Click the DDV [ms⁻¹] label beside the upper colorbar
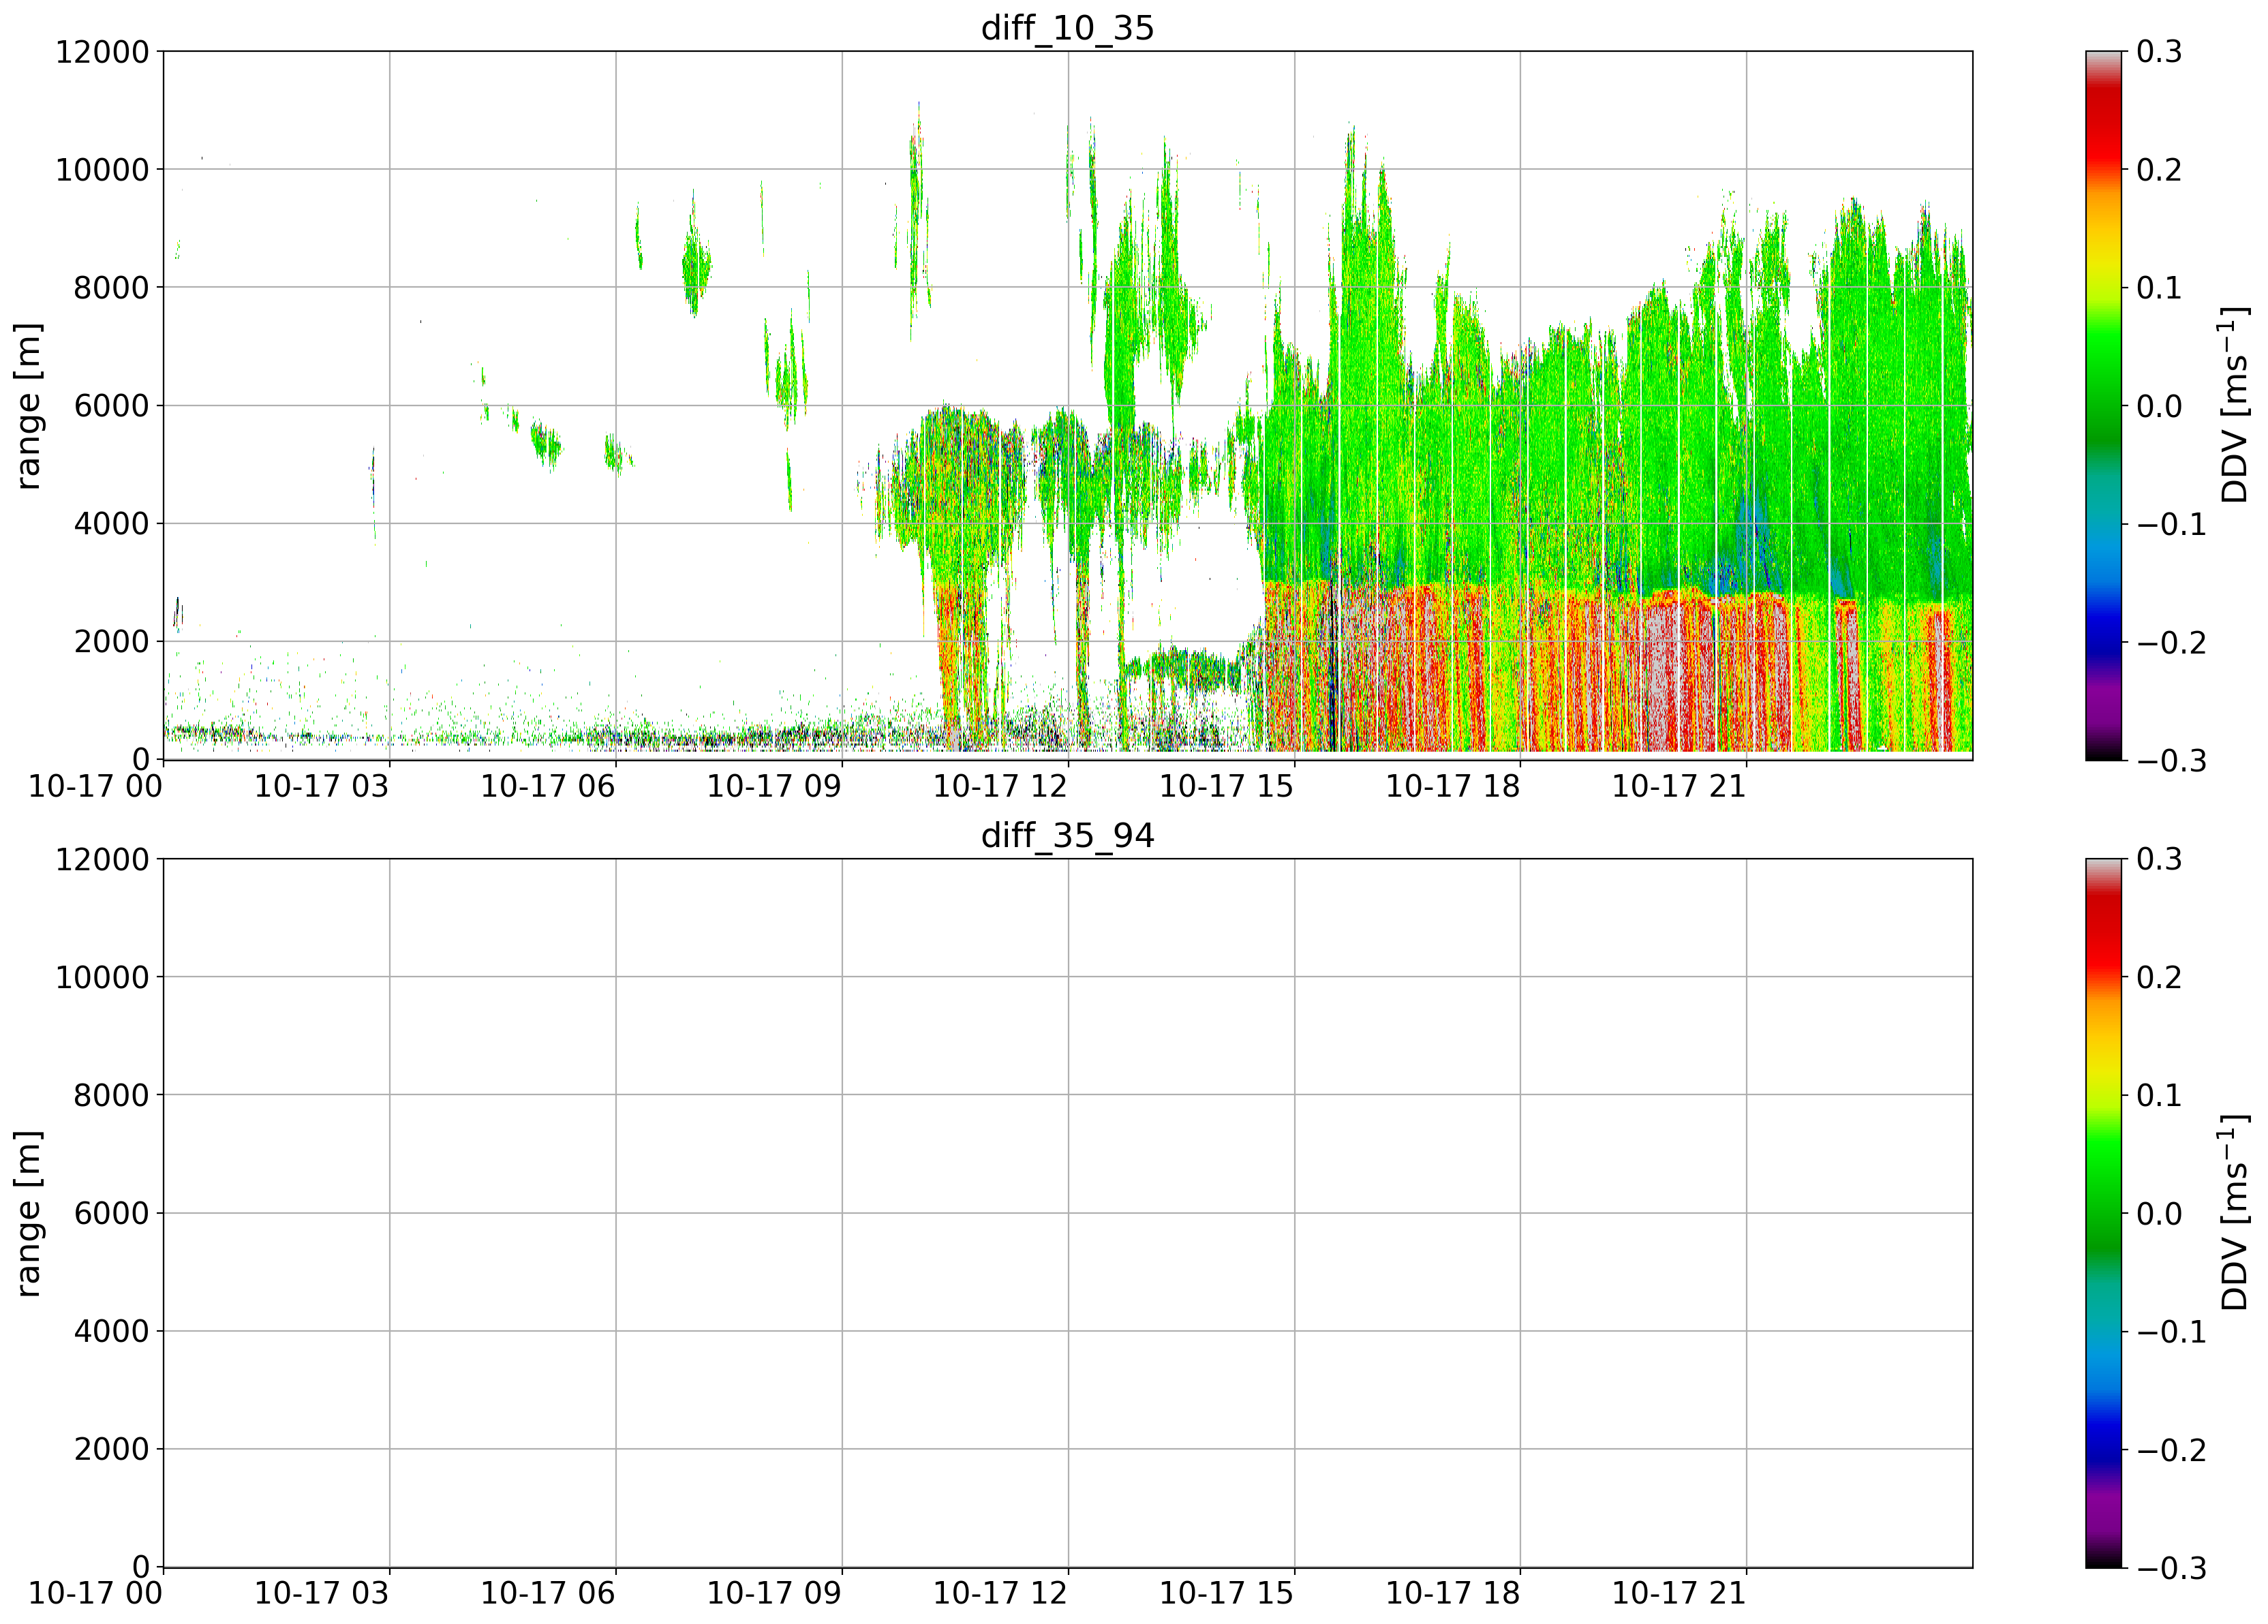This screenshot has width=2268, height=1624. [2233, 405]
